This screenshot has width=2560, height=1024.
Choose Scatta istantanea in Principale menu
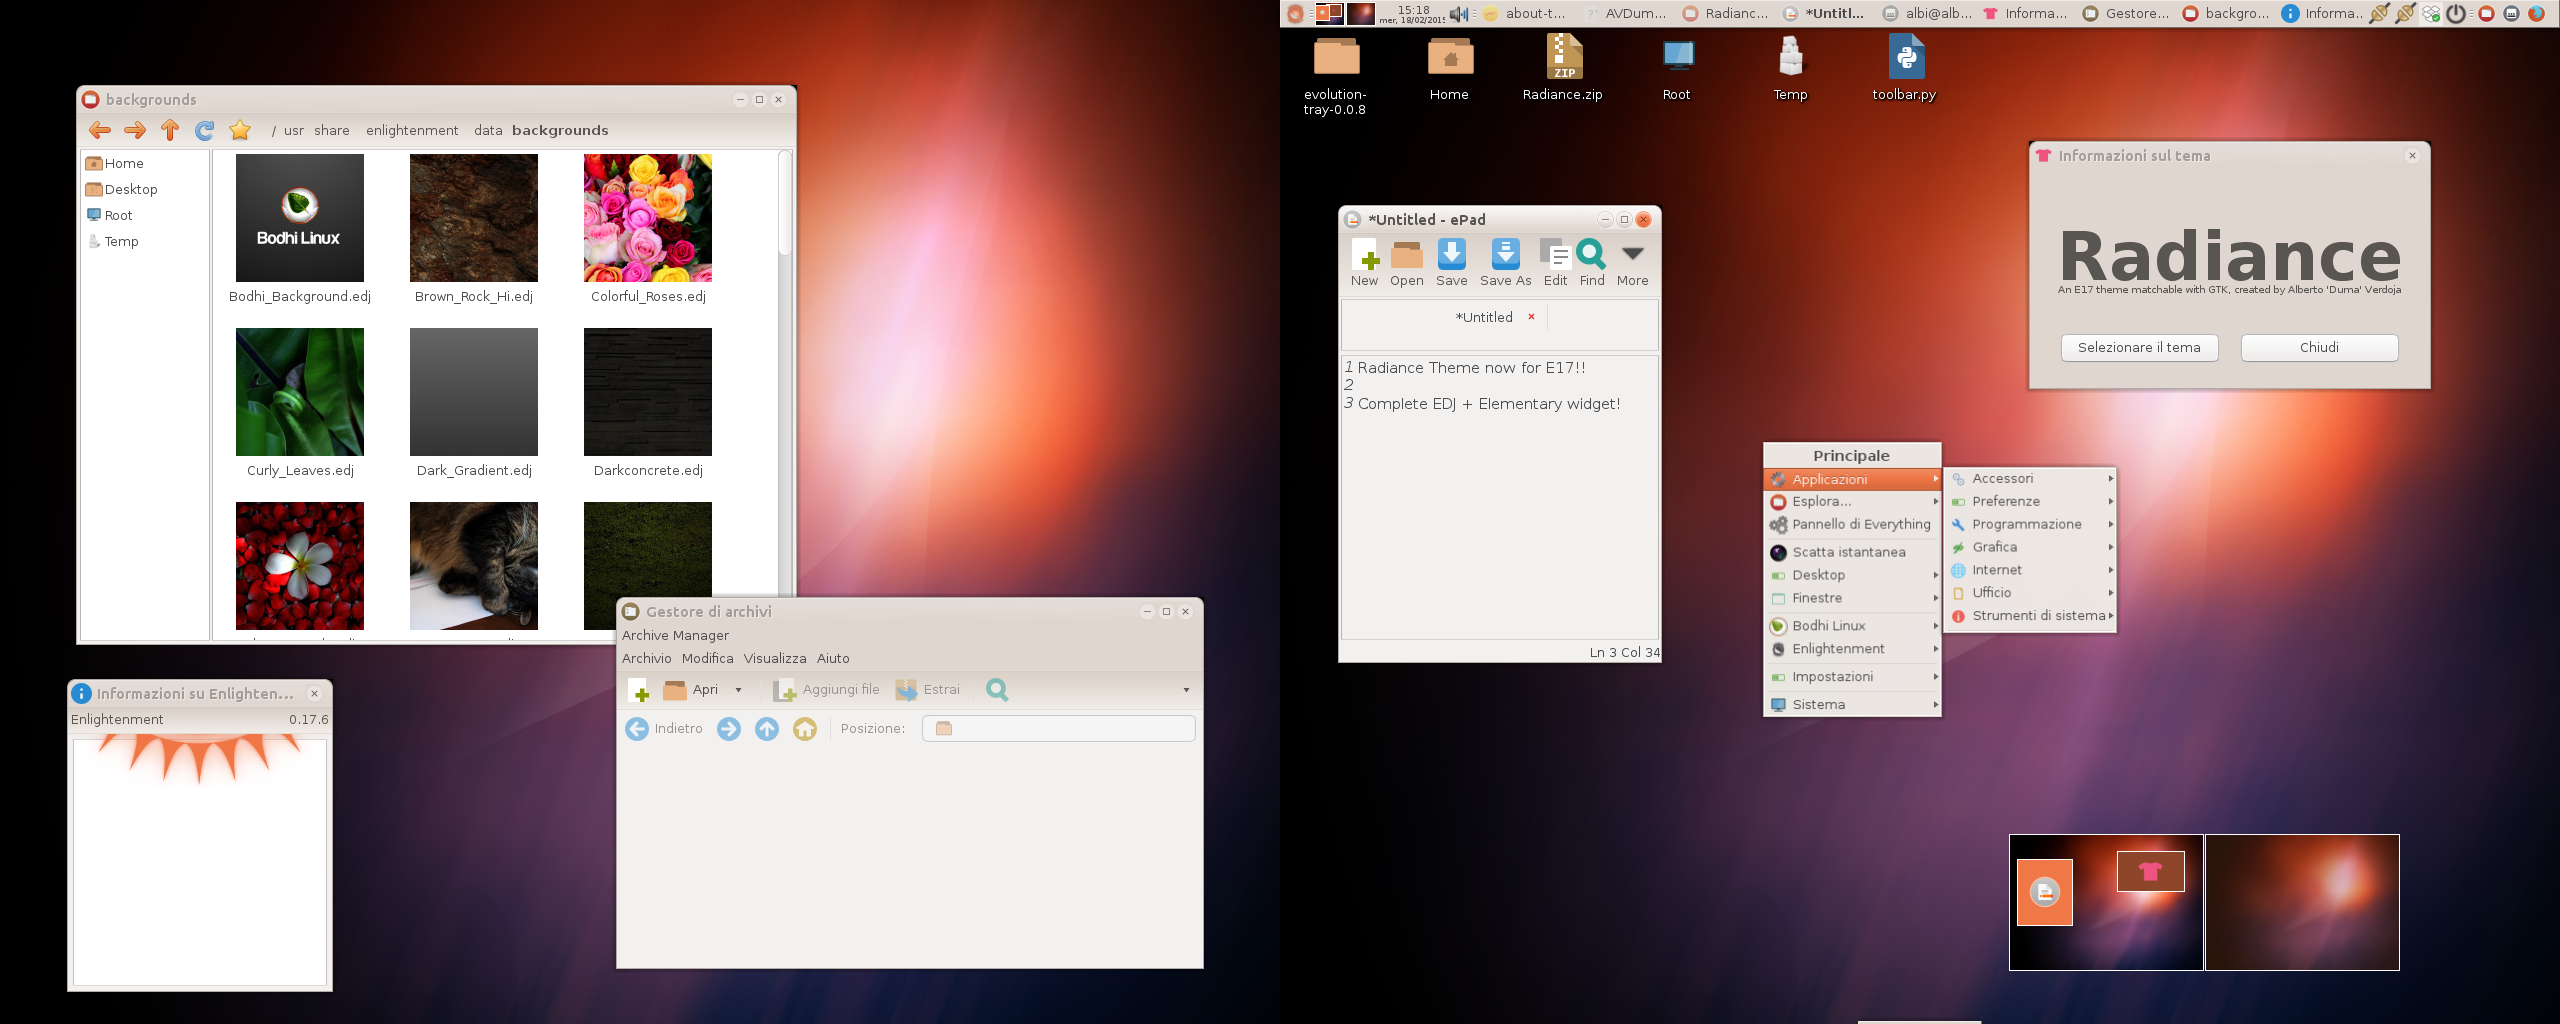click(1852, 552)
